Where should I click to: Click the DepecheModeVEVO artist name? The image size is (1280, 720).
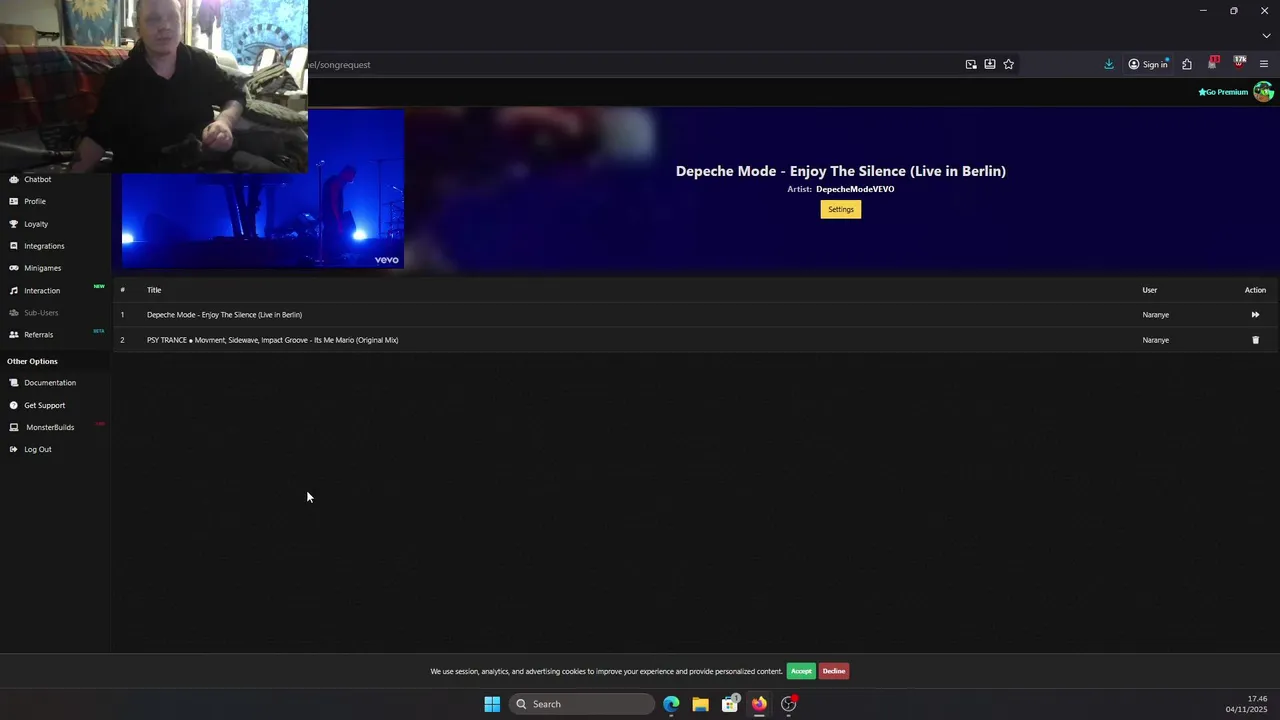855,189
